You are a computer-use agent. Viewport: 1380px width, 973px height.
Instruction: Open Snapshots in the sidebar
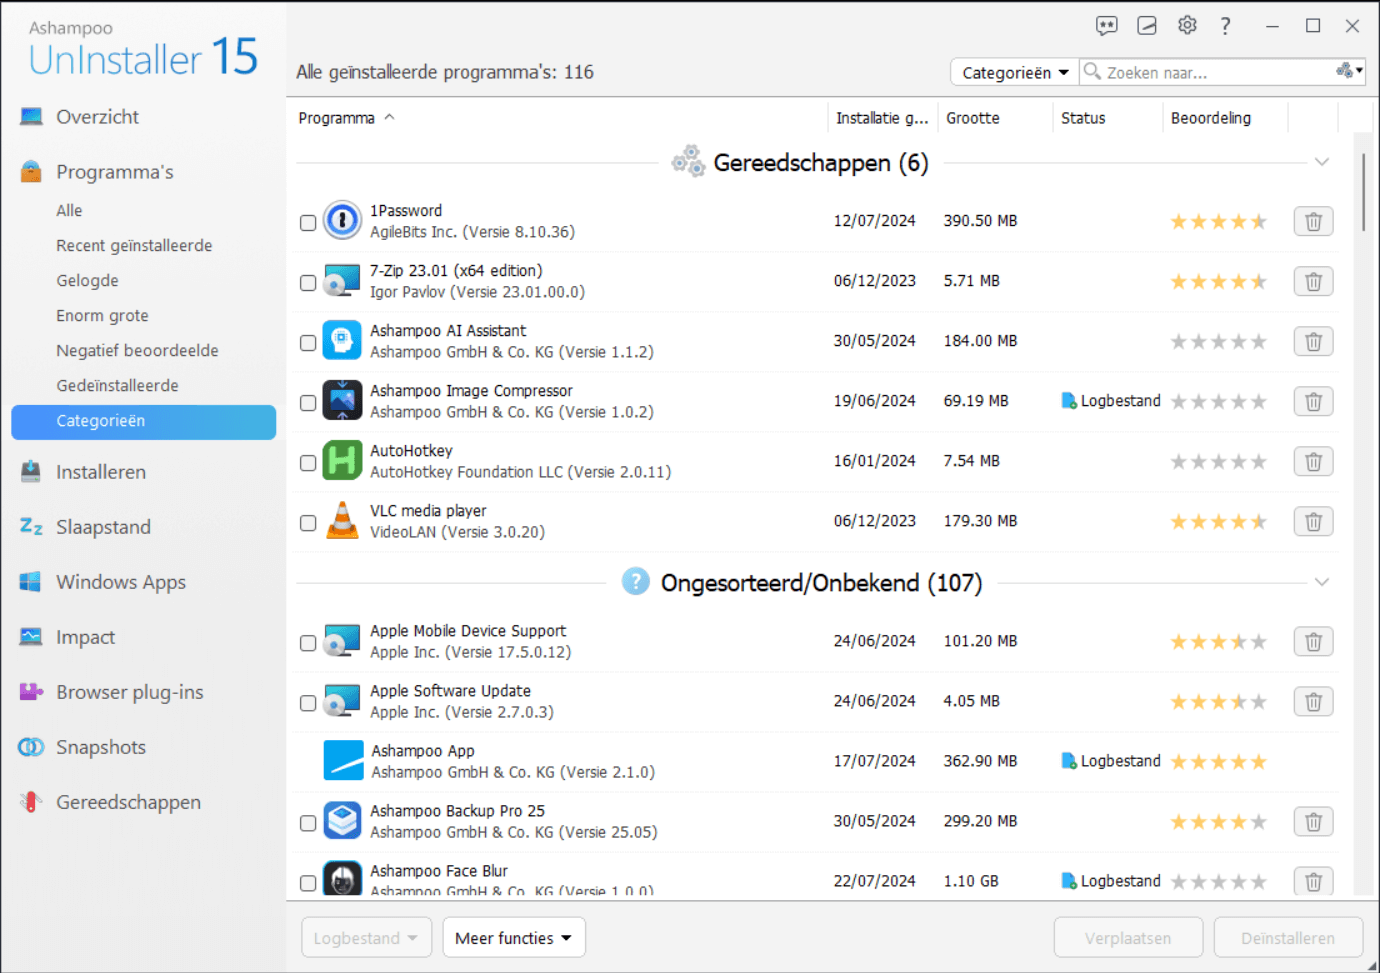[100, 747]
